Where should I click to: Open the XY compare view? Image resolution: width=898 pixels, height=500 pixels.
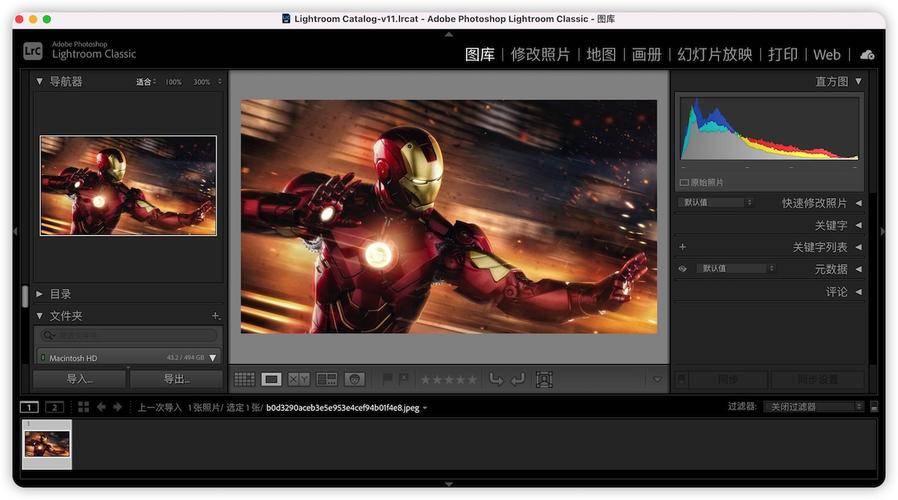click(x=298, y=379)
